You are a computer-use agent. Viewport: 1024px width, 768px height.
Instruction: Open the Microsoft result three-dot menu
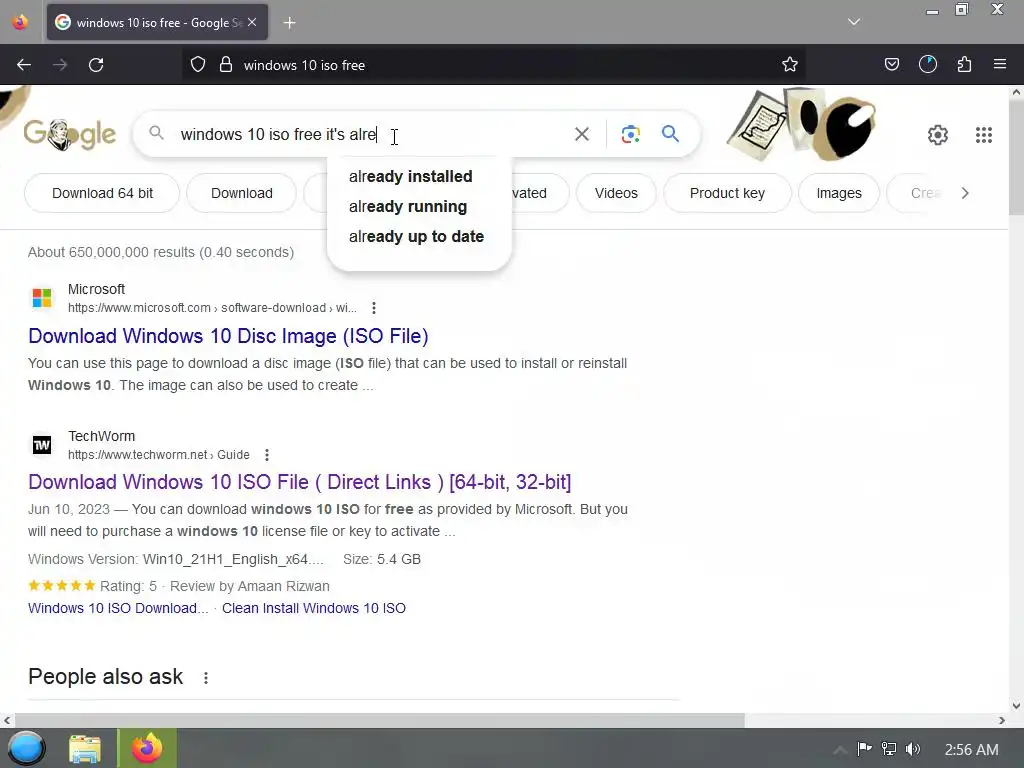[374, 308]
